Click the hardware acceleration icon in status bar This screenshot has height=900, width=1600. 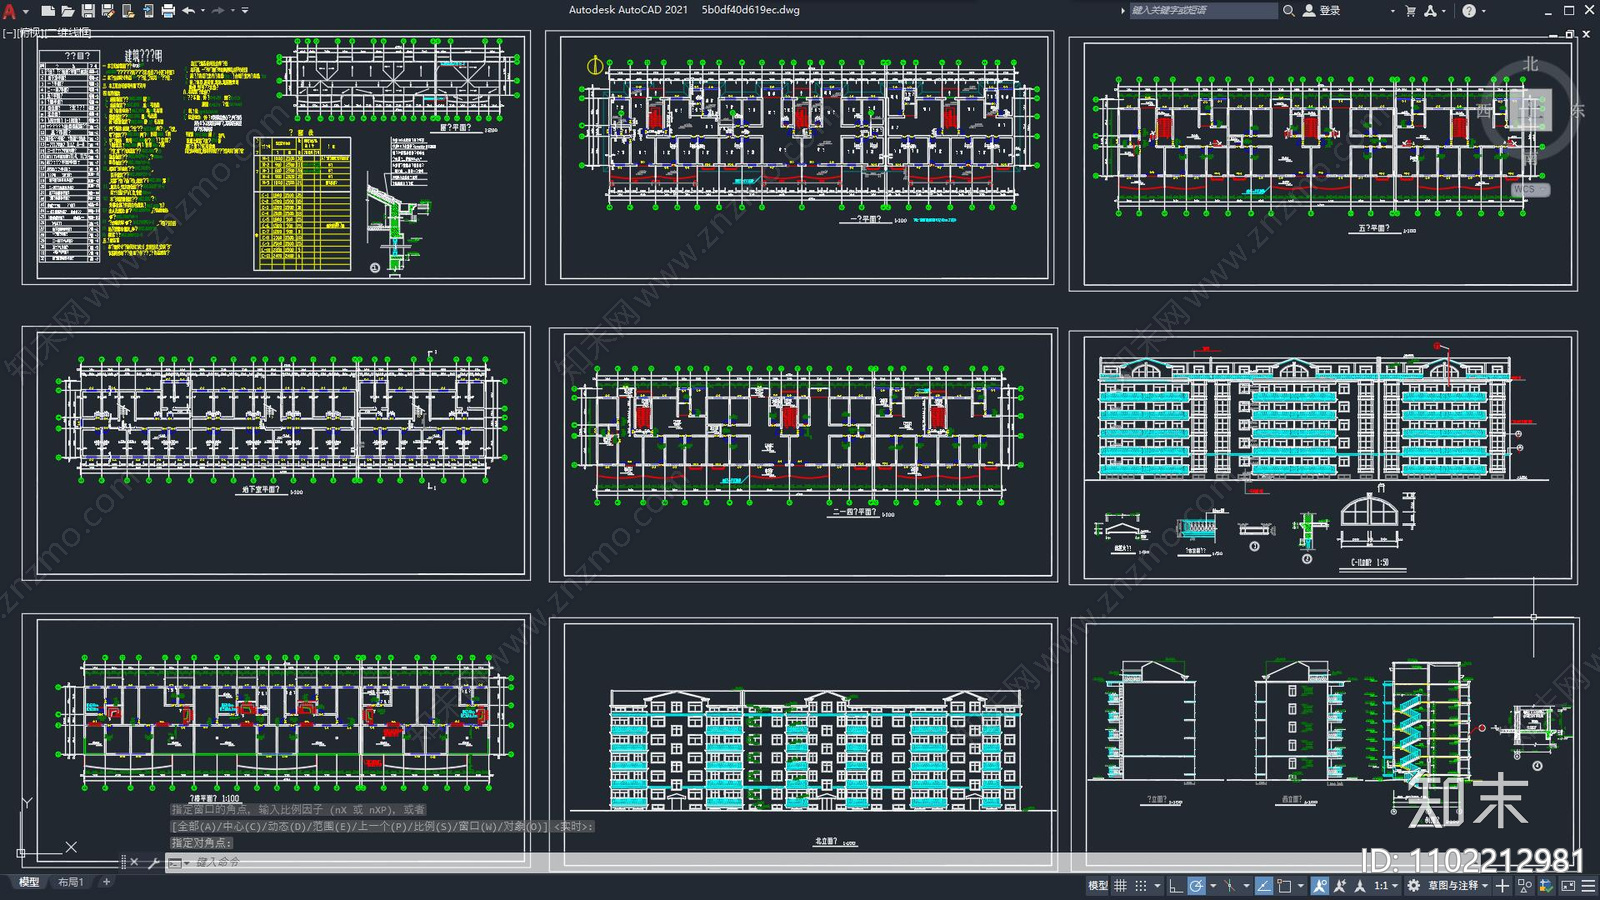click(1546, 886)
